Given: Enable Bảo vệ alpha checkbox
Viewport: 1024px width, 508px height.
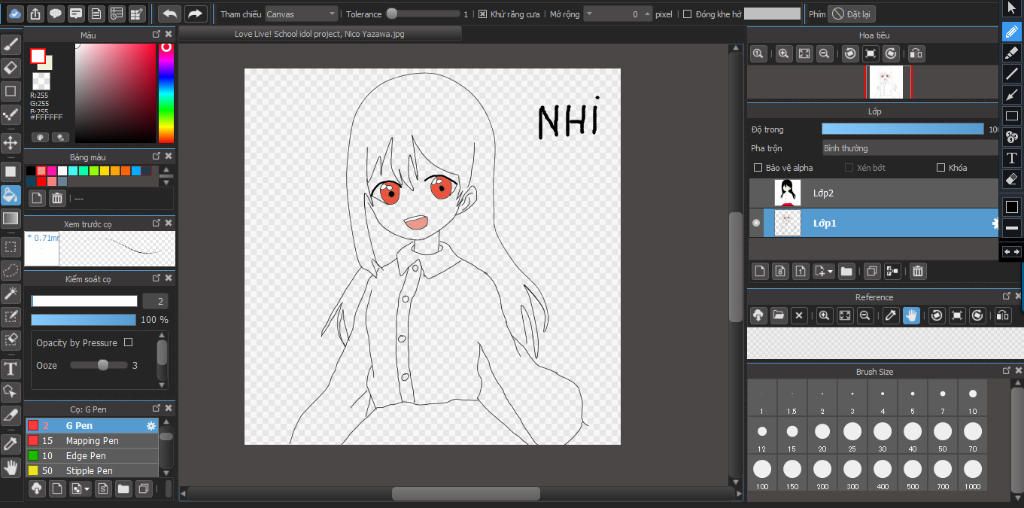Looking at the screenshot, I should point(758,168).
